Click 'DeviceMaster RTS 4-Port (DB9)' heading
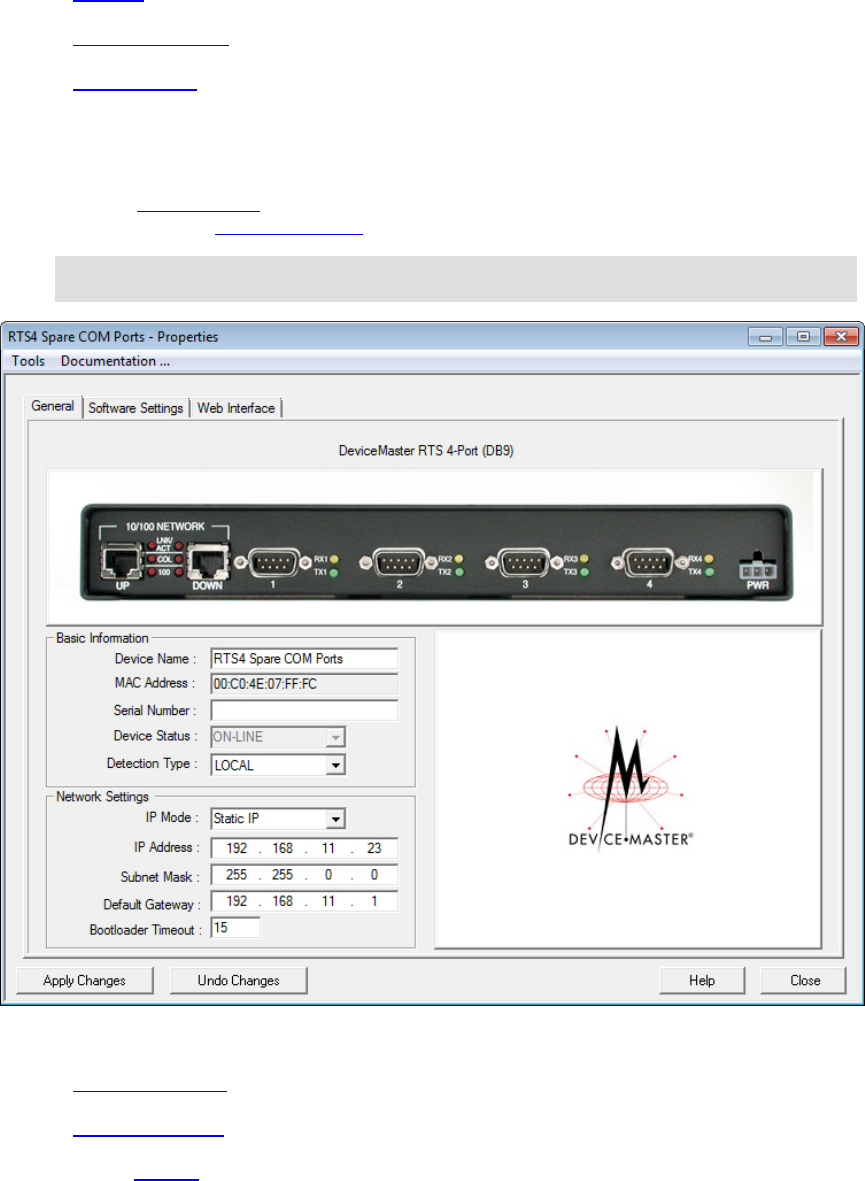Viewport: 865px width, 1181px height. pyautogui.click(x=426, y=451)
